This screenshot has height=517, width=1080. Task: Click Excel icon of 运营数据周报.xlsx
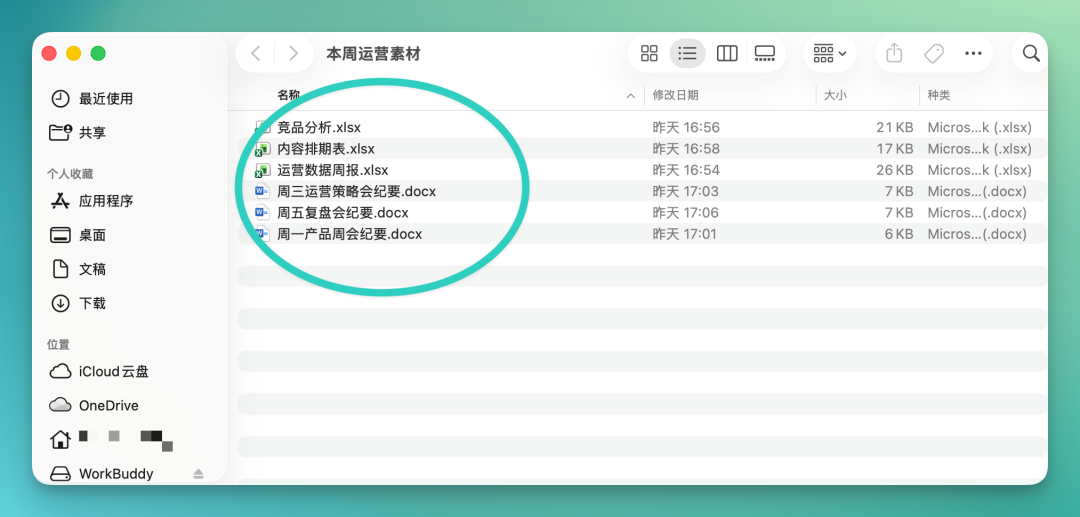click(x=262, y=170)
